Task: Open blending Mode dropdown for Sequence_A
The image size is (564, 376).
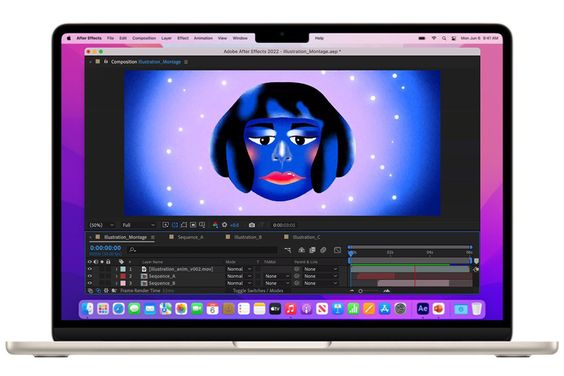Action: tap(239, 276)
